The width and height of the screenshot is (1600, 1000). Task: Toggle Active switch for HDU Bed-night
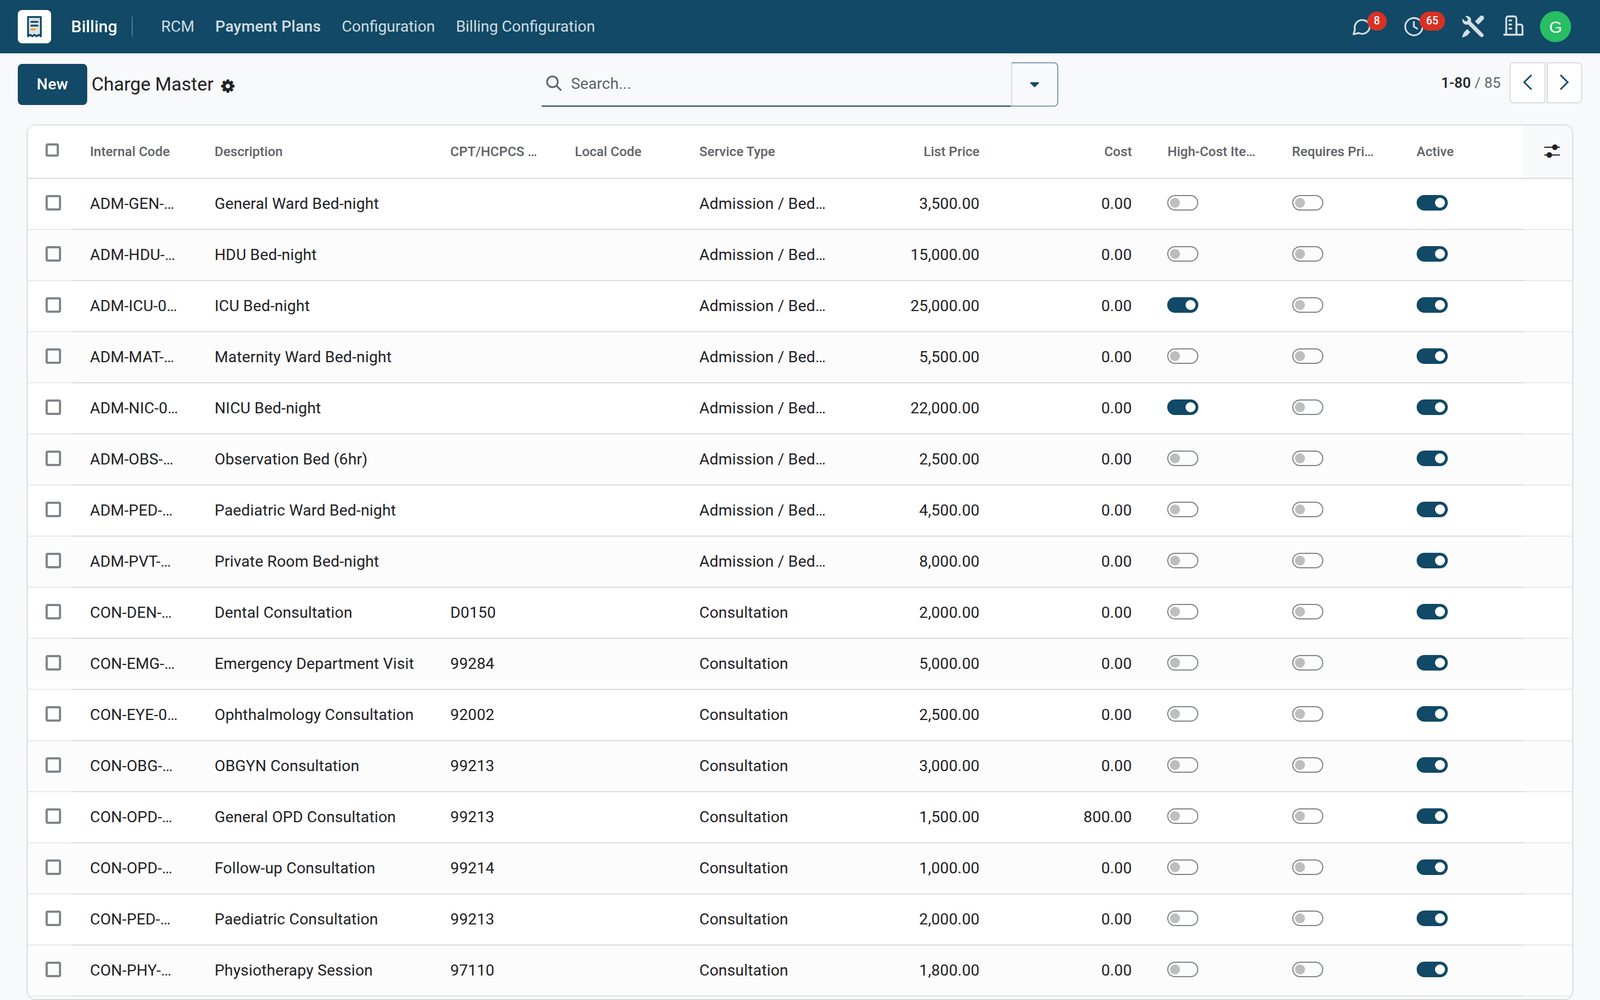tap(1432, 254)
